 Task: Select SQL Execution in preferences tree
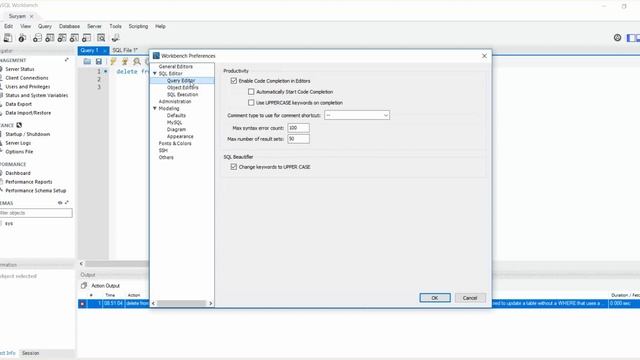[182, 94]
